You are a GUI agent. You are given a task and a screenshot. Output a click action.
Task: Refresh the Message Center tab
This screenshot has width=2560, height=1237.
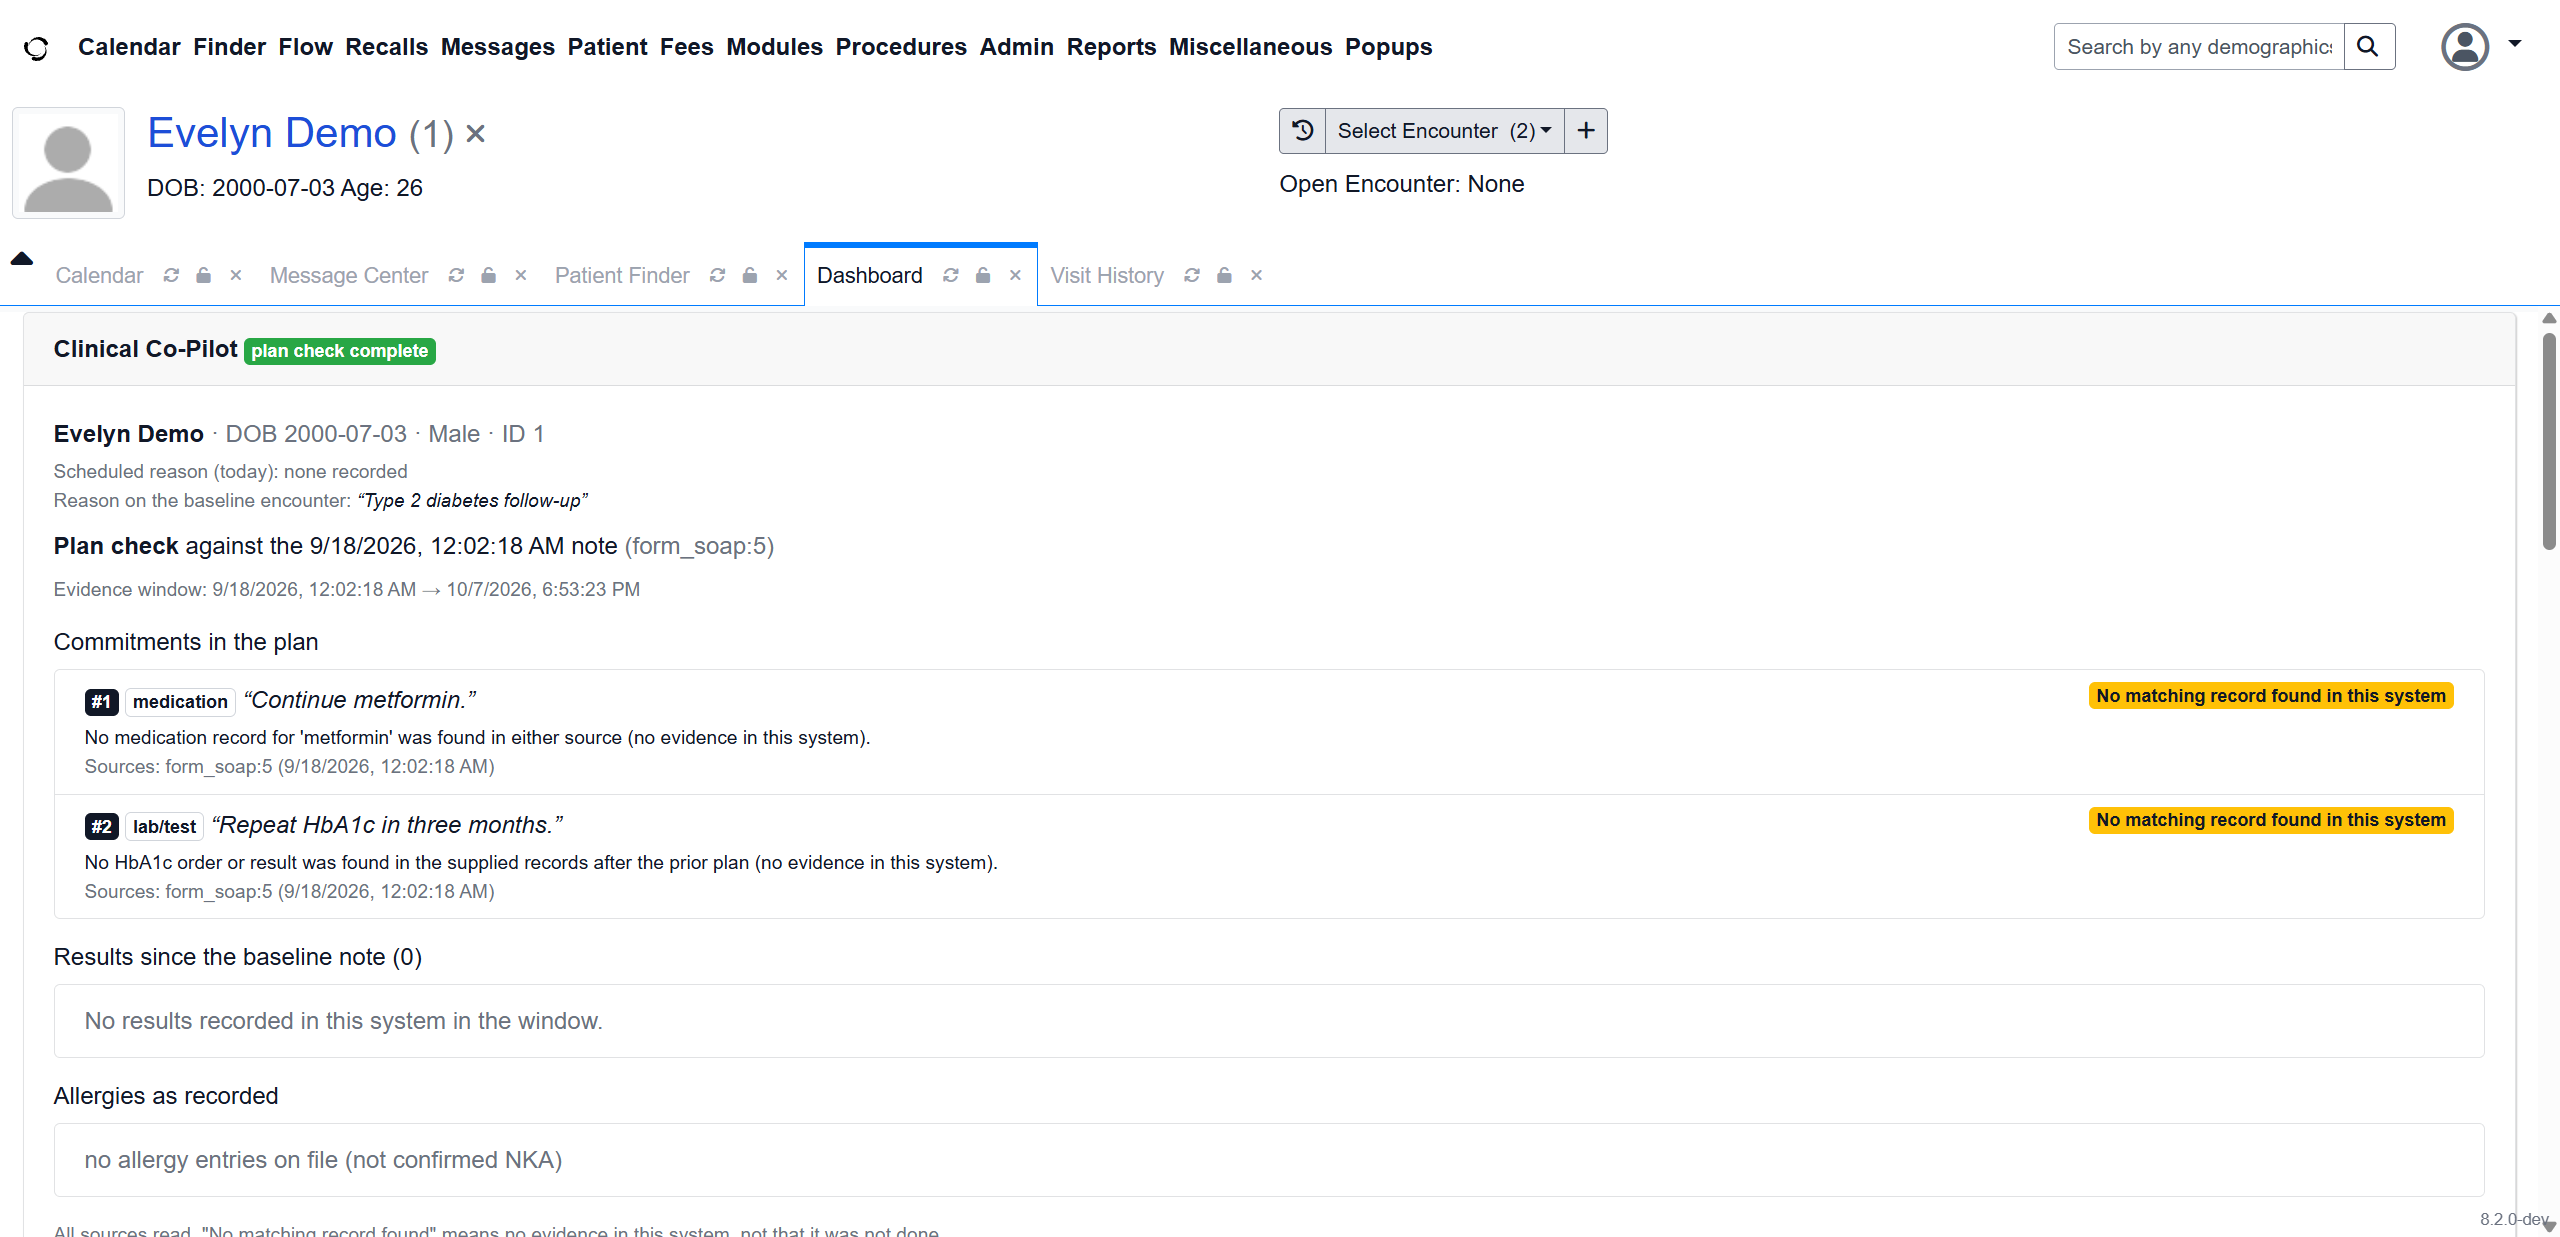(x=457, y=275)
